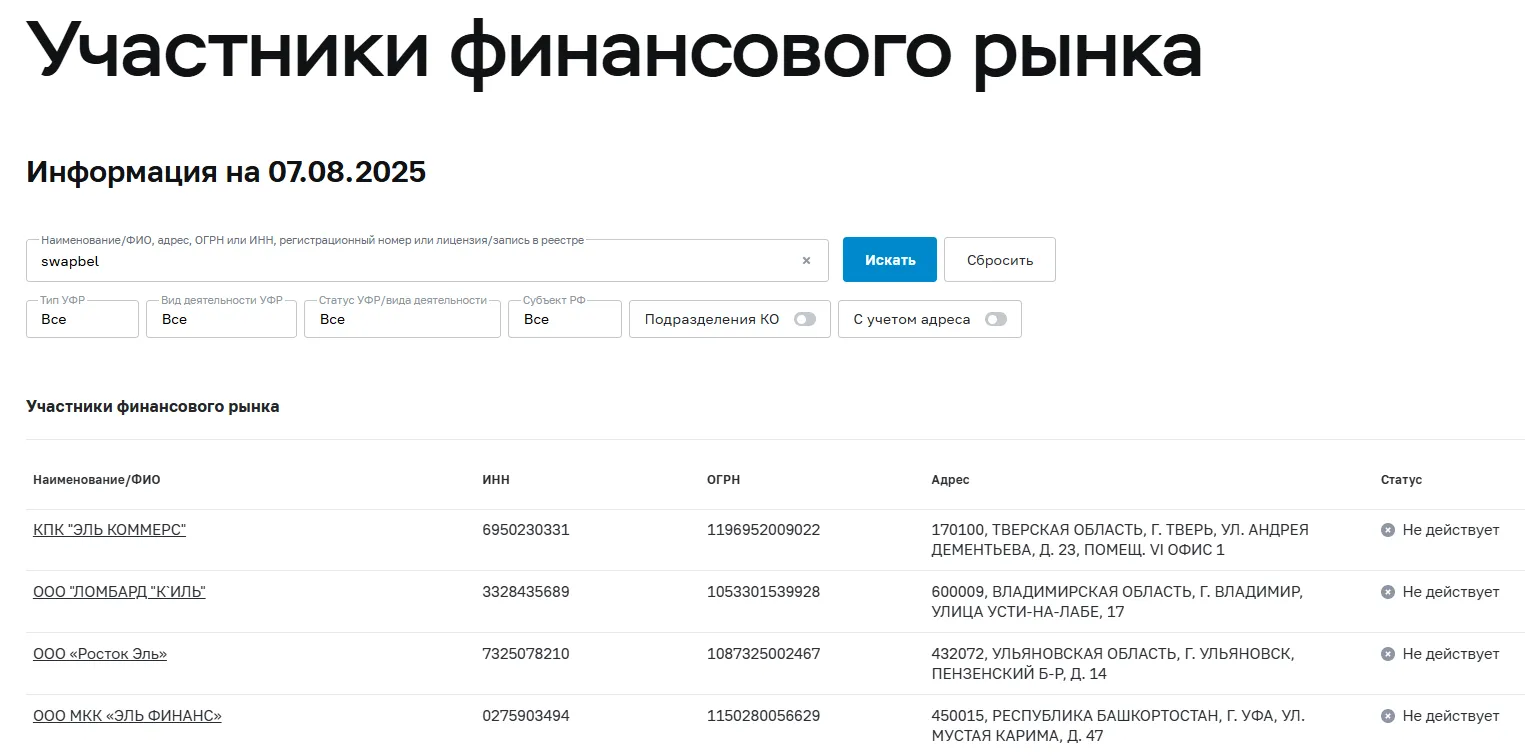The width and height of the screenshot is (1525, 756).
Task: Enable the С учетом адреса switch
Action: 996,319
